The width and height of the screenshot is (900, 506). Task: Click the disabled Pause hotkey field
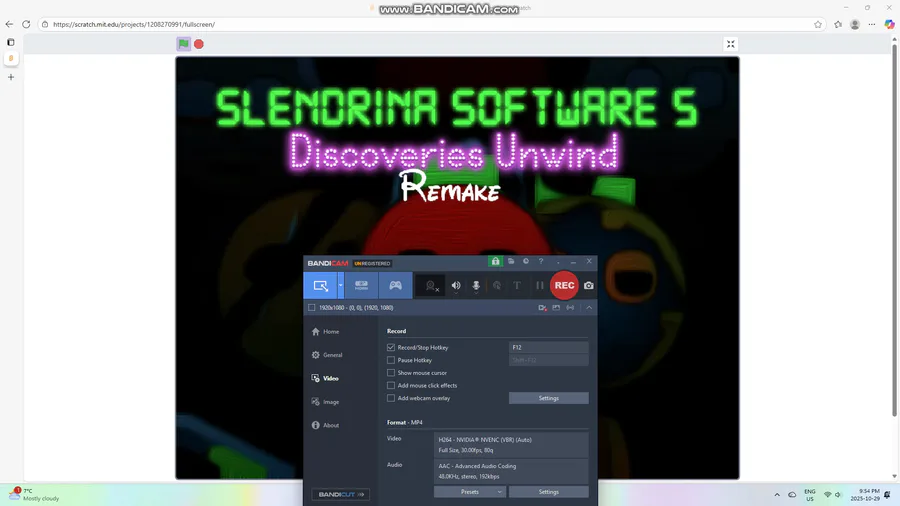(549, 360)
